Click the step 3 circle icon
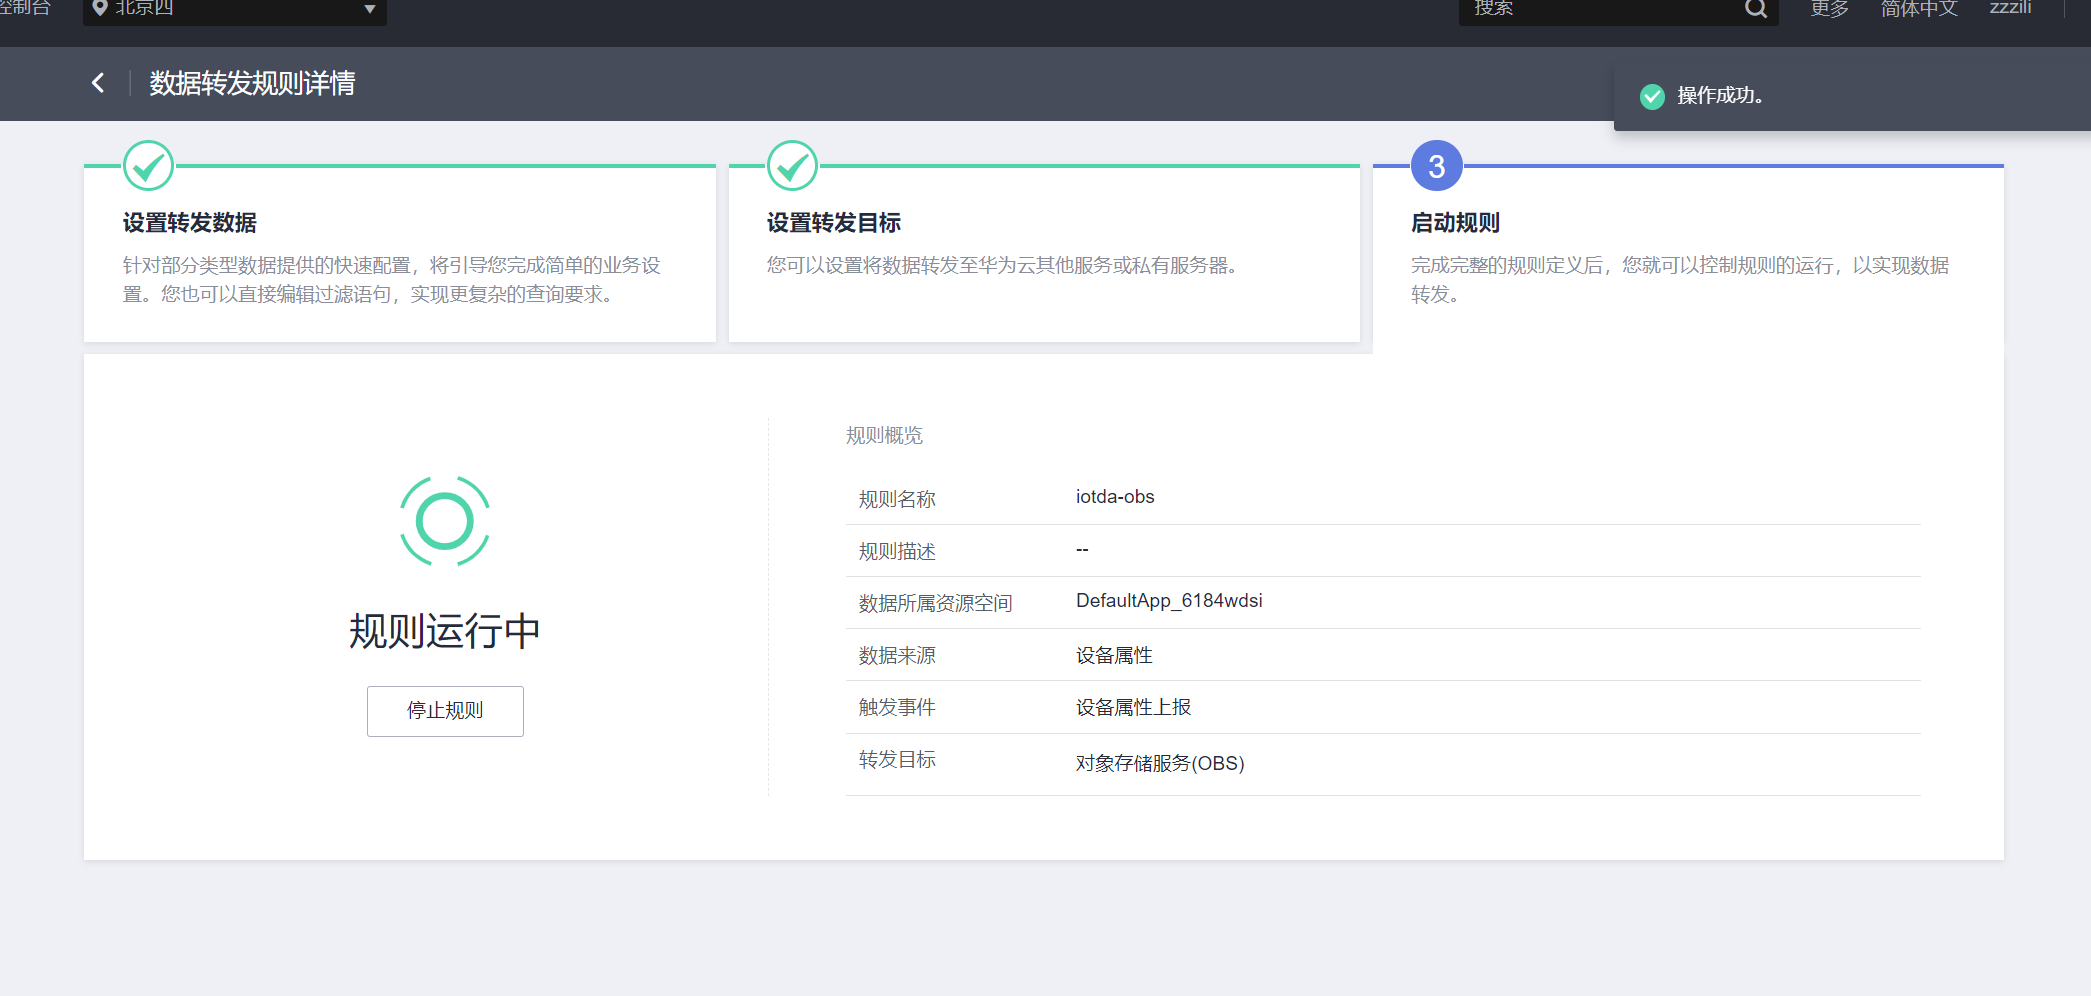This screenshot has height=996, width=2091. [1436, 165]
